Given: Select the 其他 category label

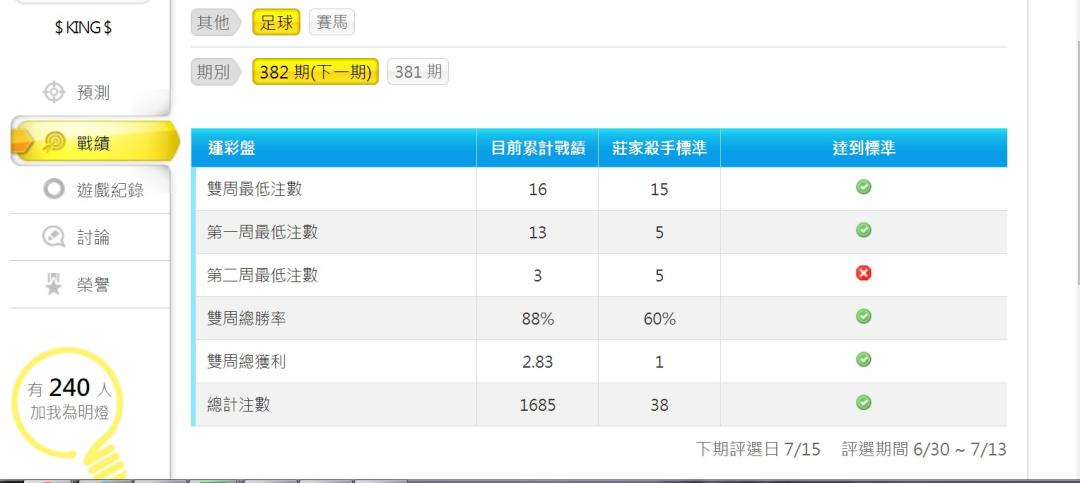Looking at the screenshot, I should [x=215, y=22].
